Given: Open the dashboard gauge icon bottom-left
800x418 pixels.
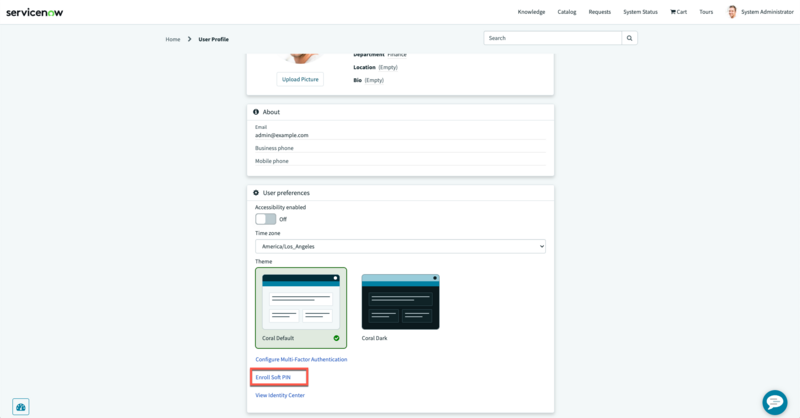Looking at the screenshot, I should (20, 407).
